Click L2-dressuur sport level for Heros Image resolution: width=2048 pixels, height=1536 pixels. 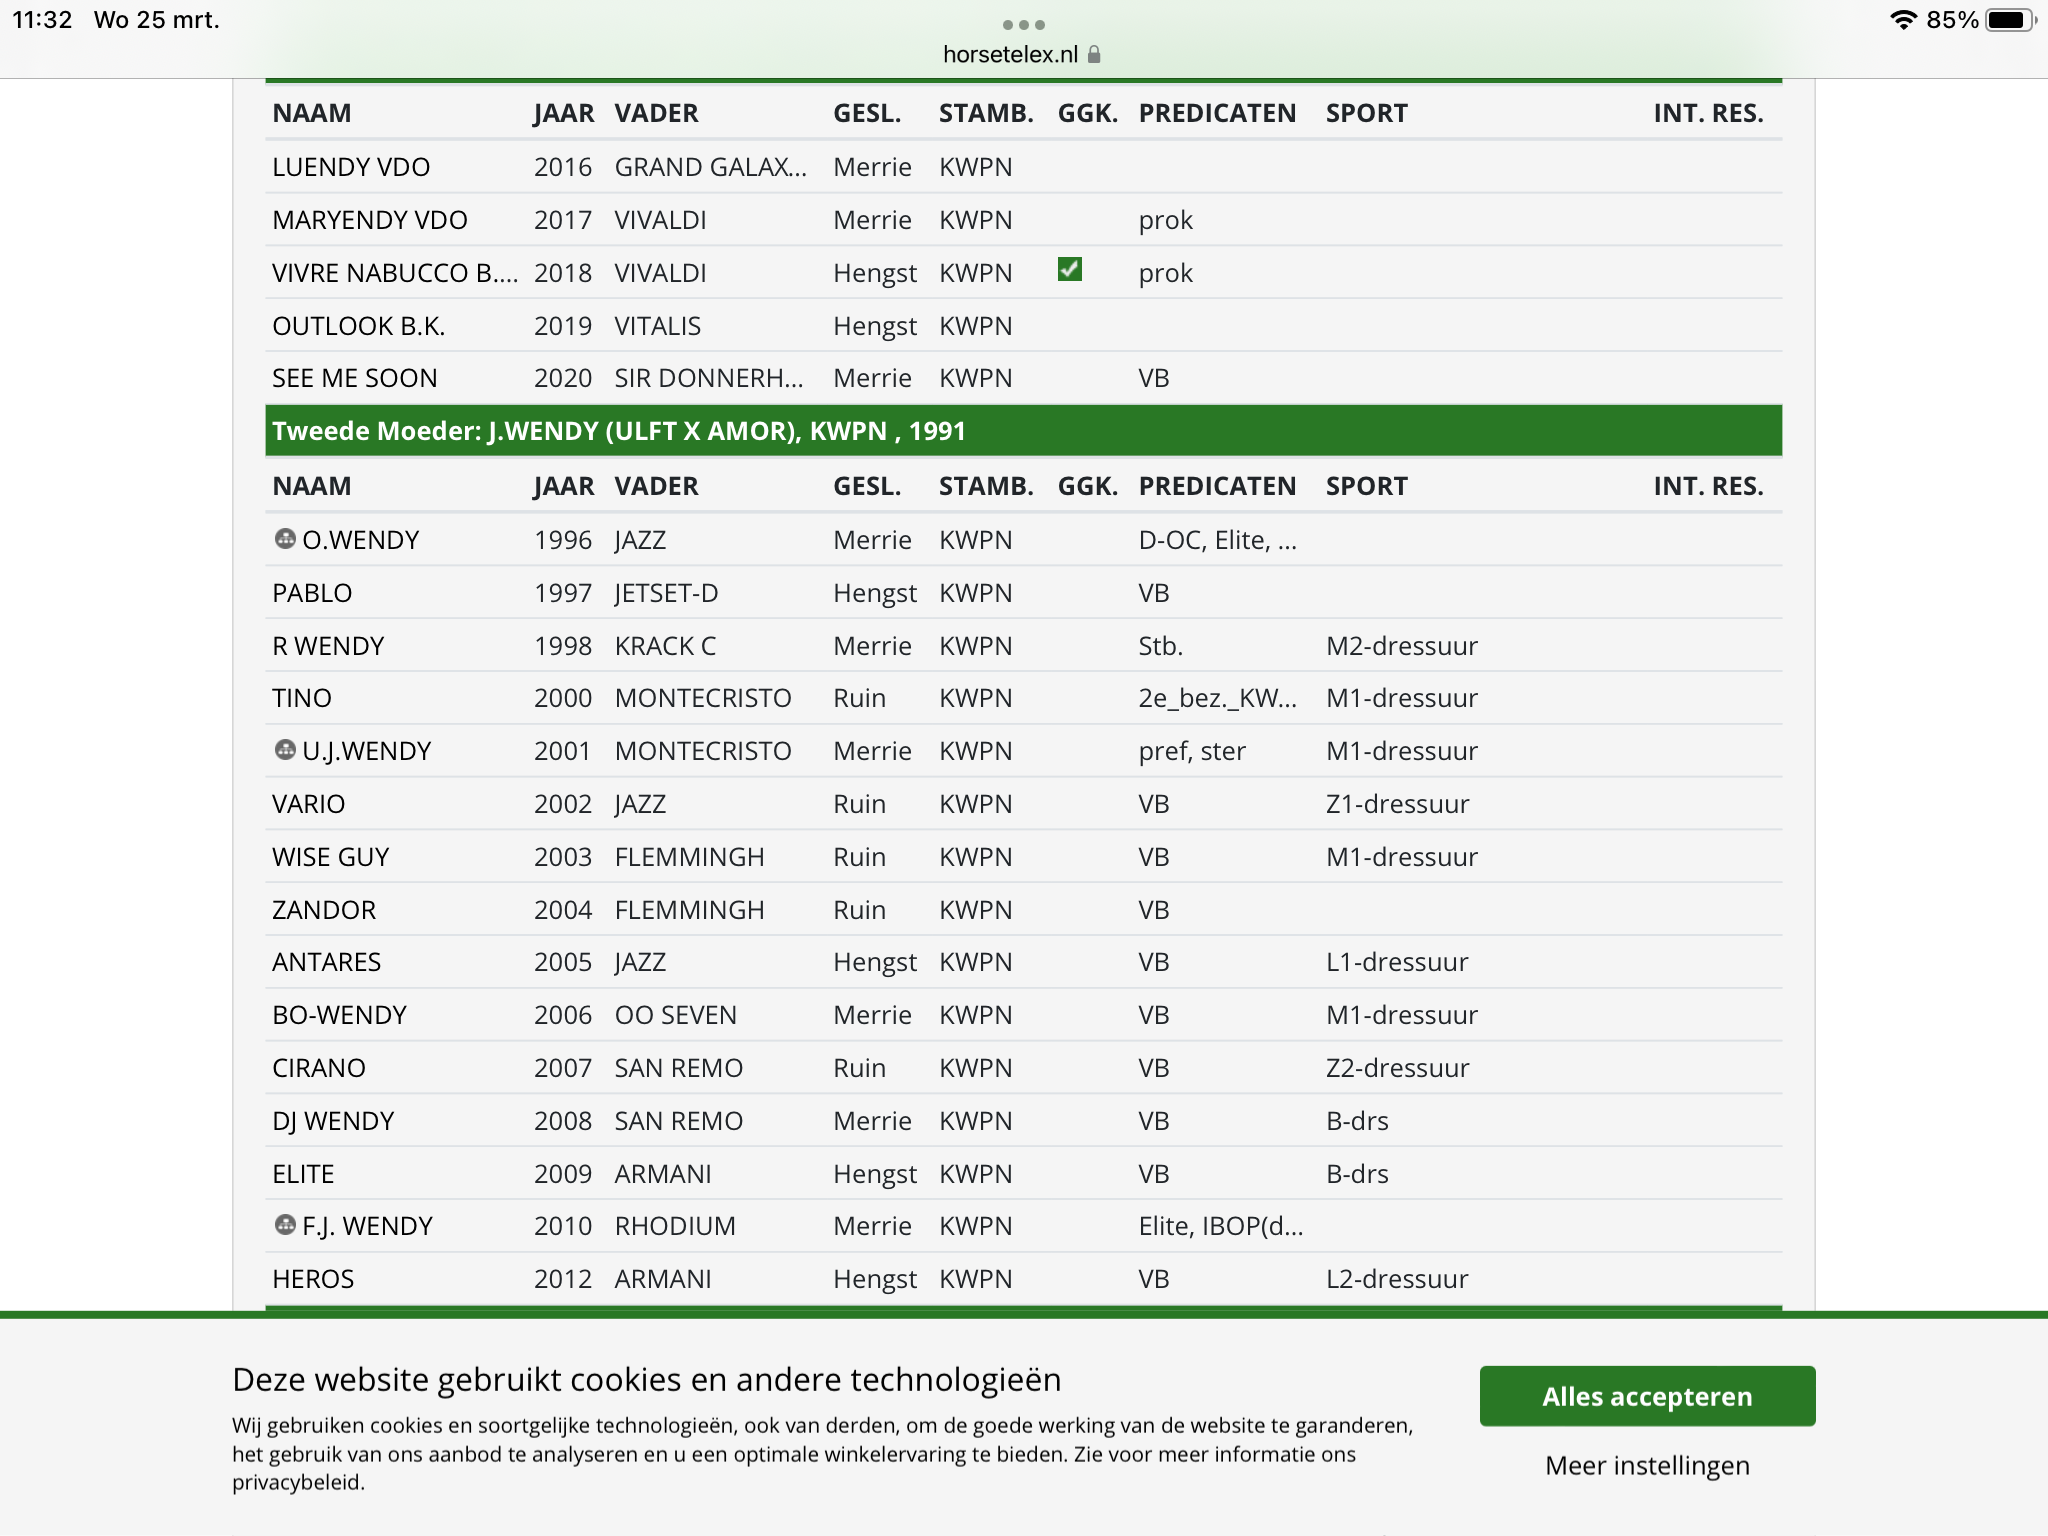1397,1279
